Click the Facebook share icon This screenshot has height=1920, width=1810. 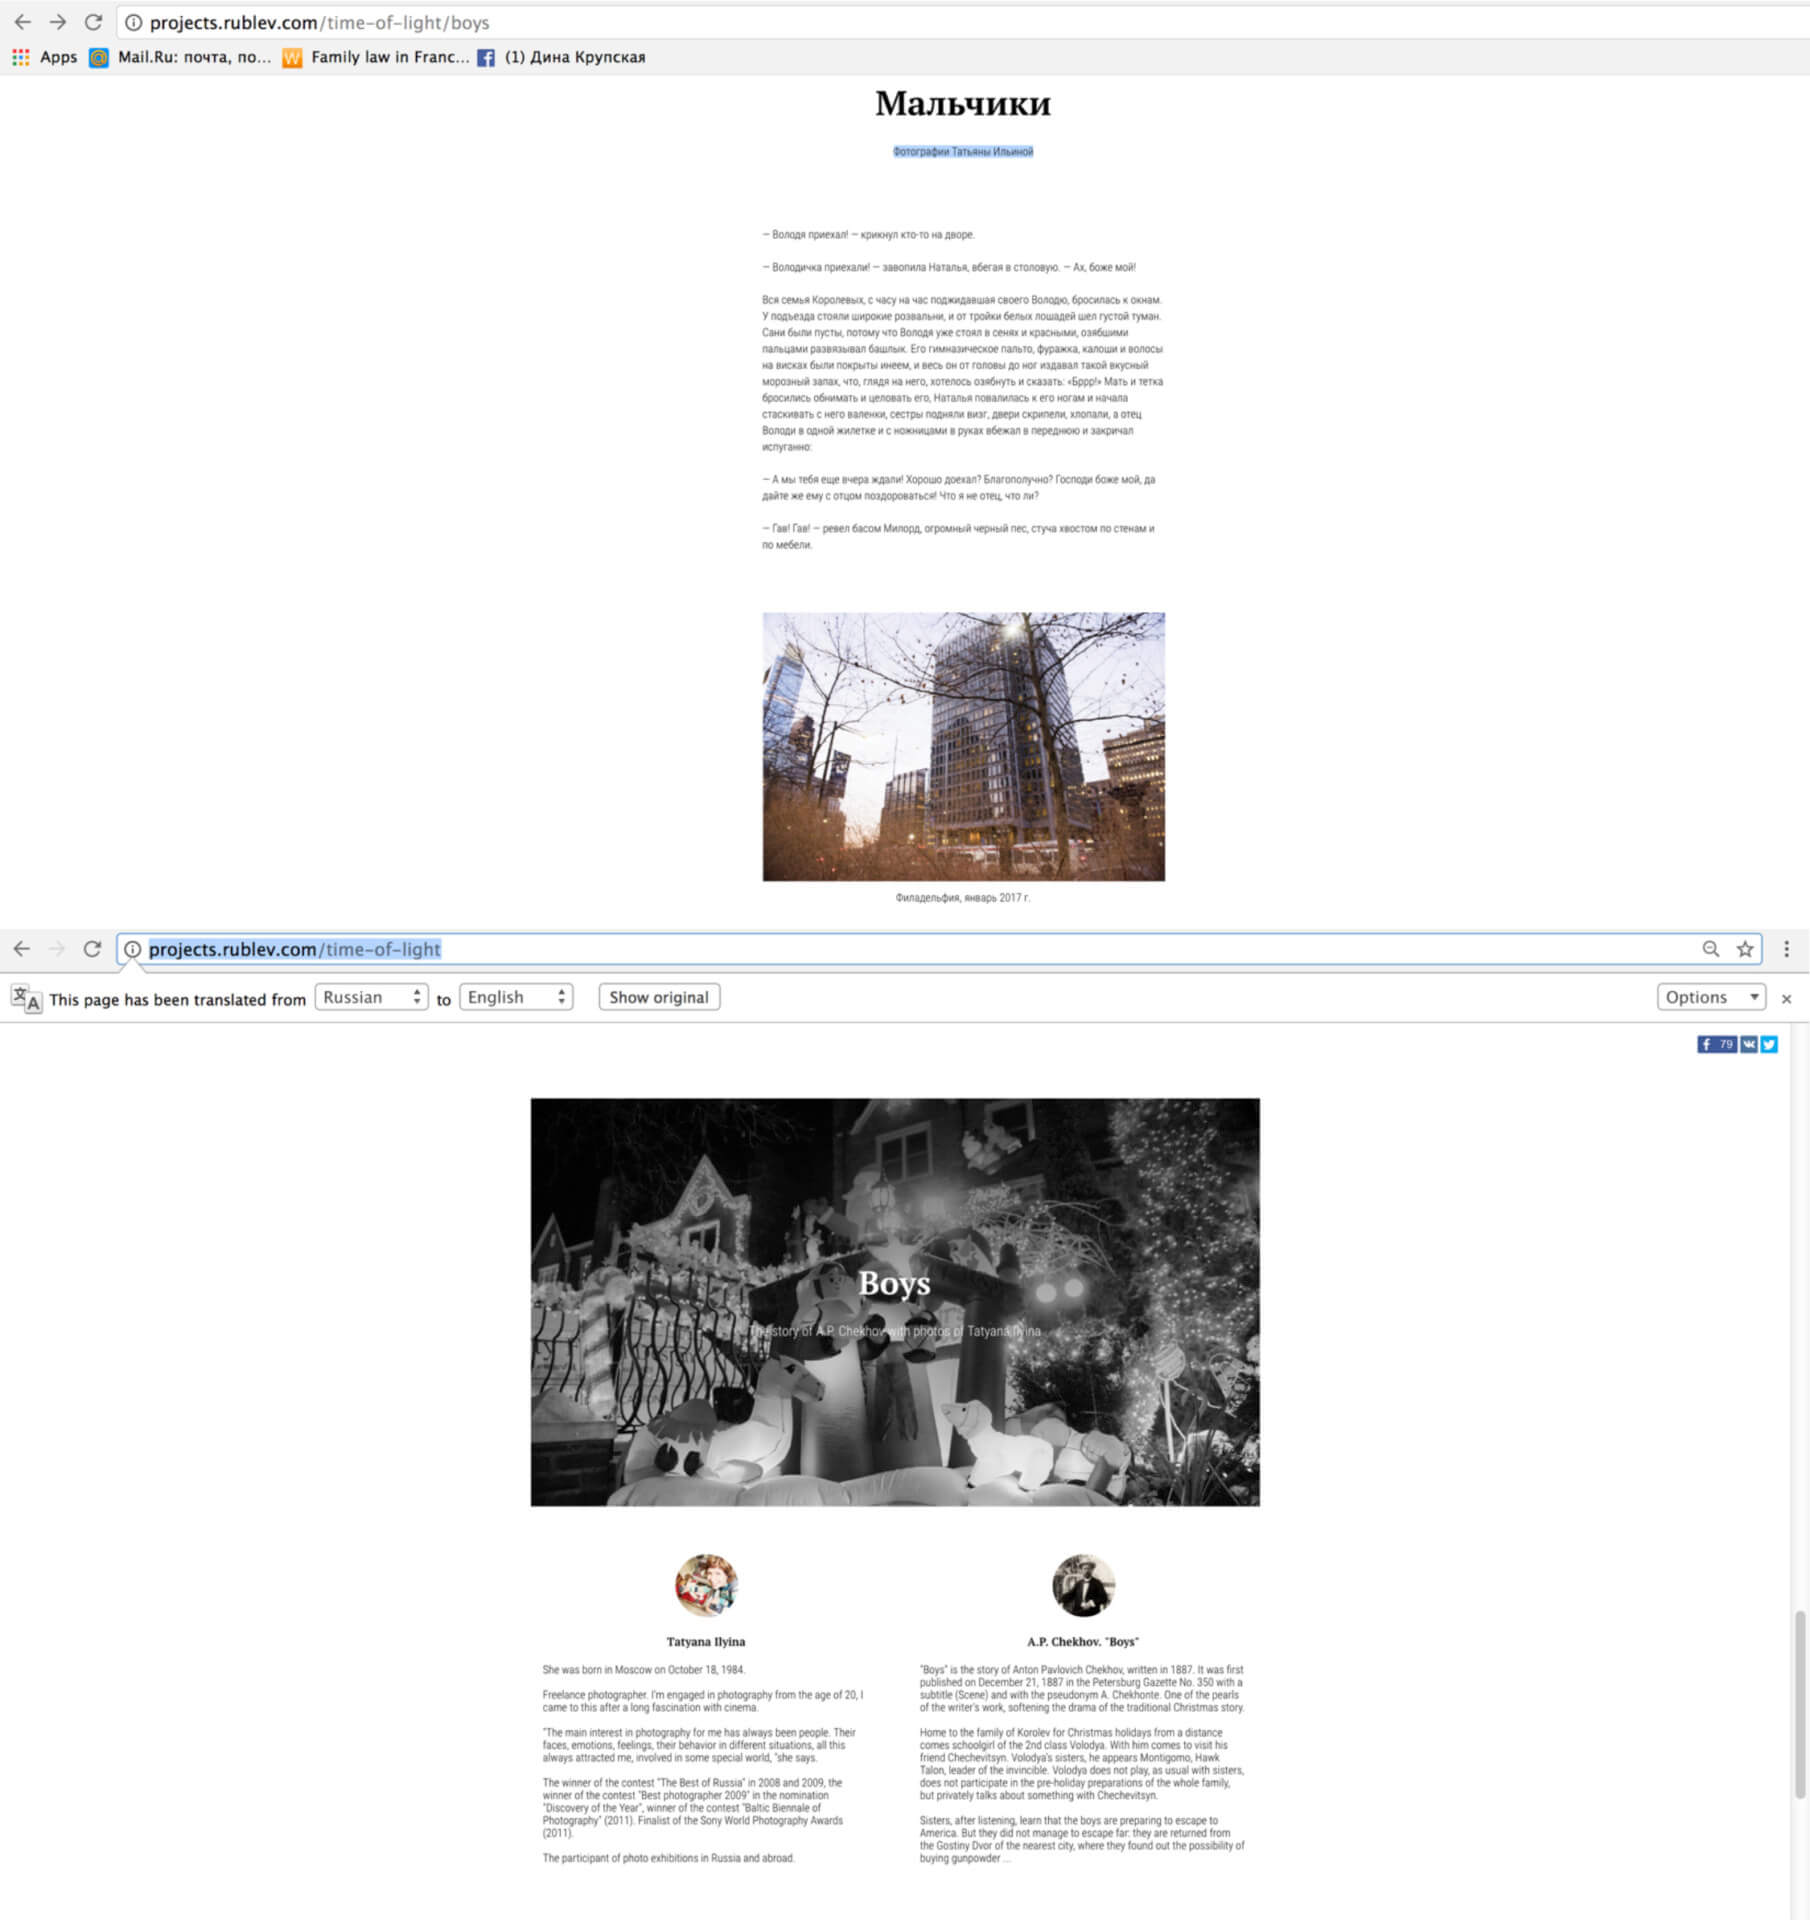[1716, 1044]
